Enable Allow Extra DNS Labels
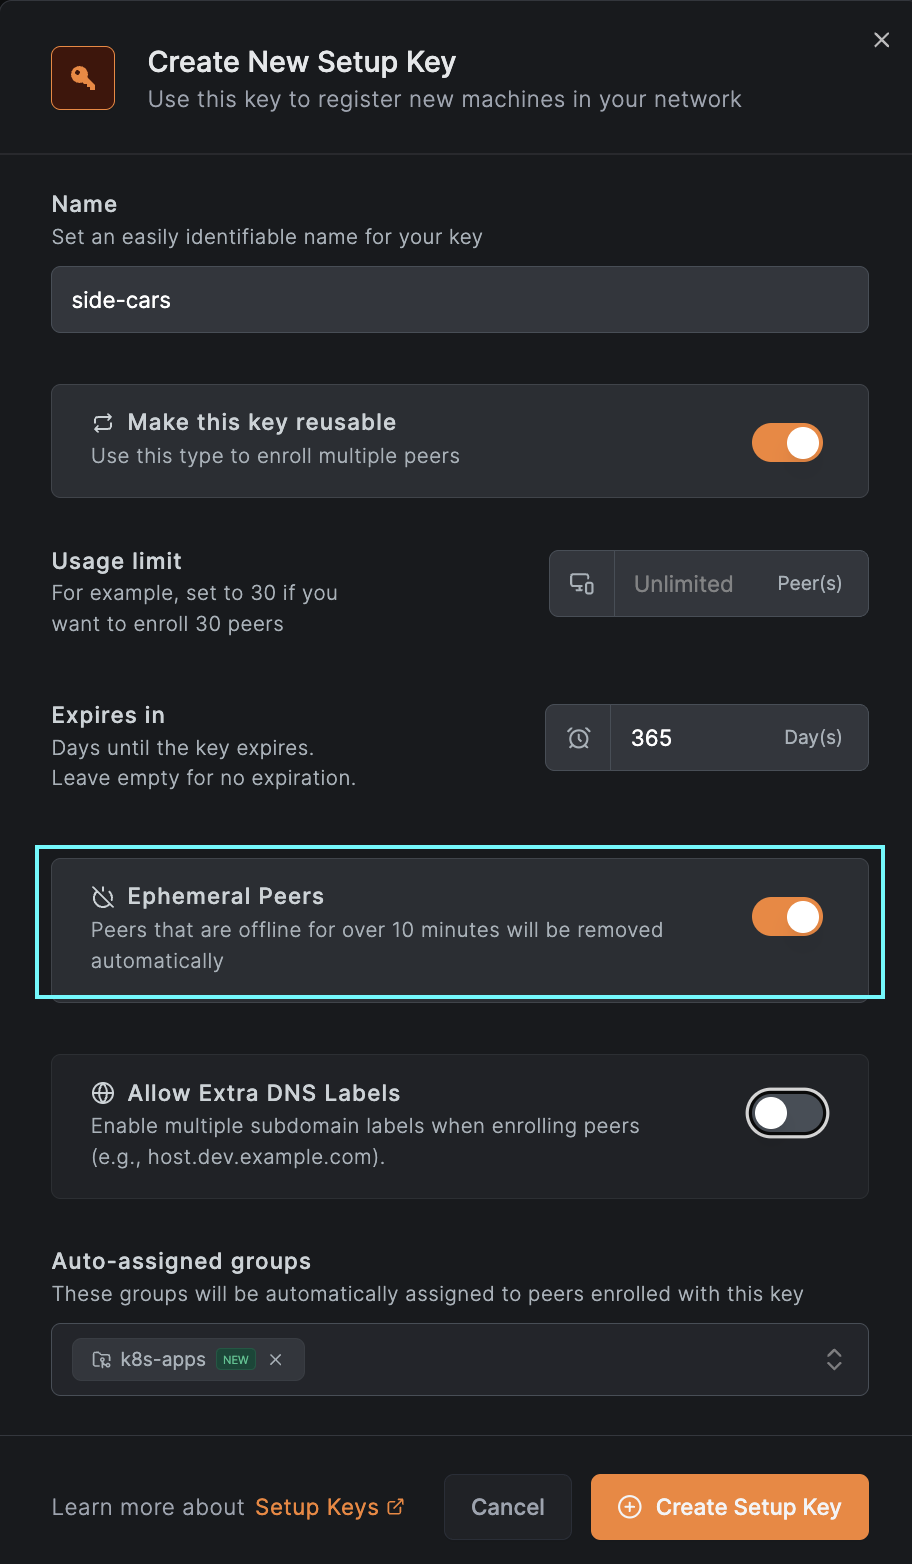Screen dimensions: 912x1564 pyautogui.click(x=787, y=1112)
